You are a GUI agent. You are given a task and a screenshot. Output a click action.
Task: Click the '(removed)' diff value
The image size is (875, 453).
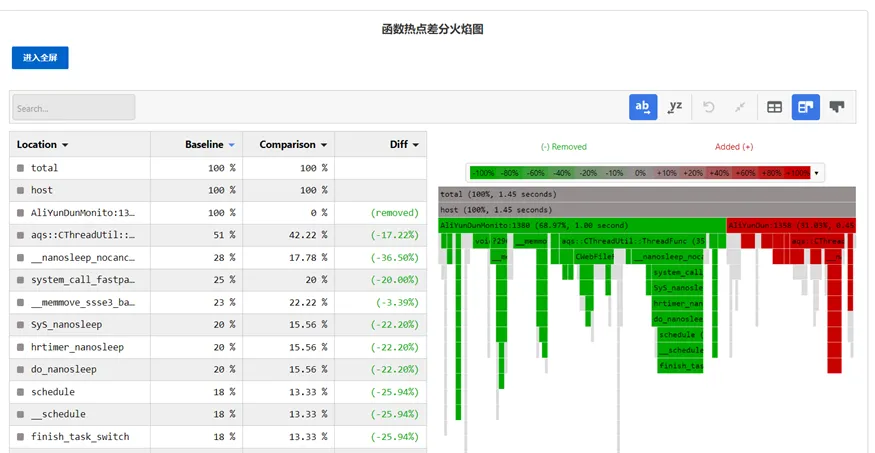pyautogui.click(x=395, y=213)
